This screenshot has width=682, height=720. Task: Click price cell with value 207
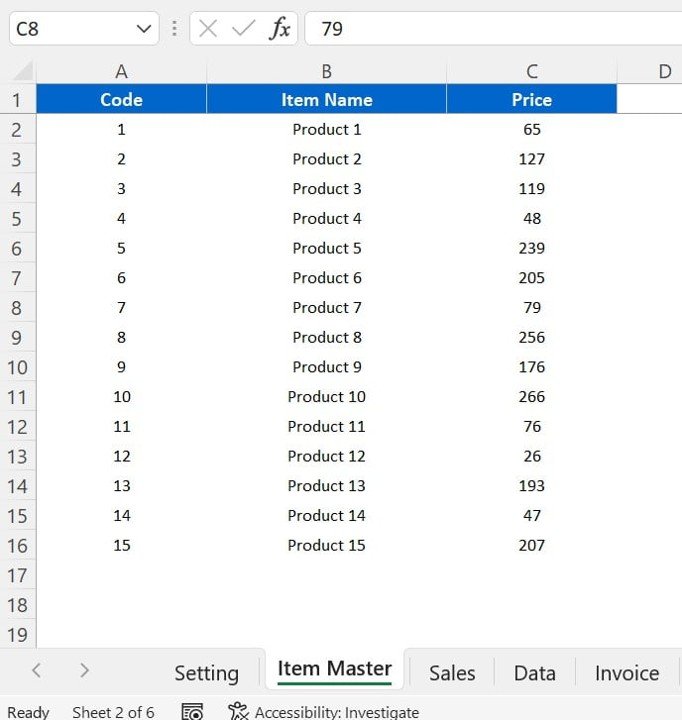pos(532,545)
